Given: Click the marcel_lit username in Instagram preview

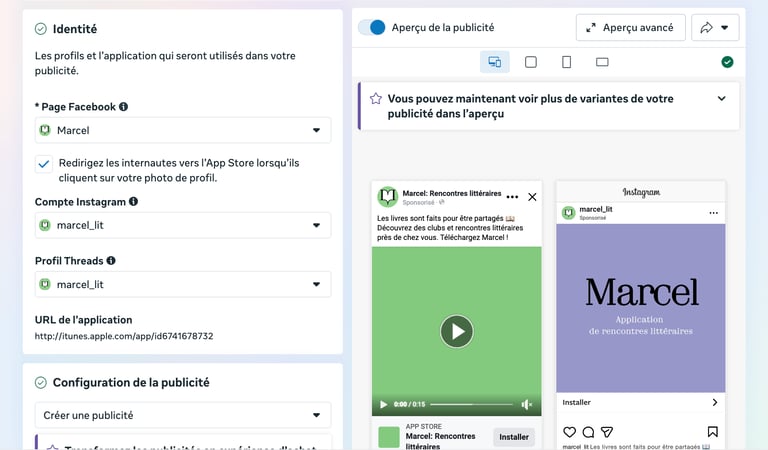Looking at the screenshot, I should pyautogui.click(x=596, y=209).
